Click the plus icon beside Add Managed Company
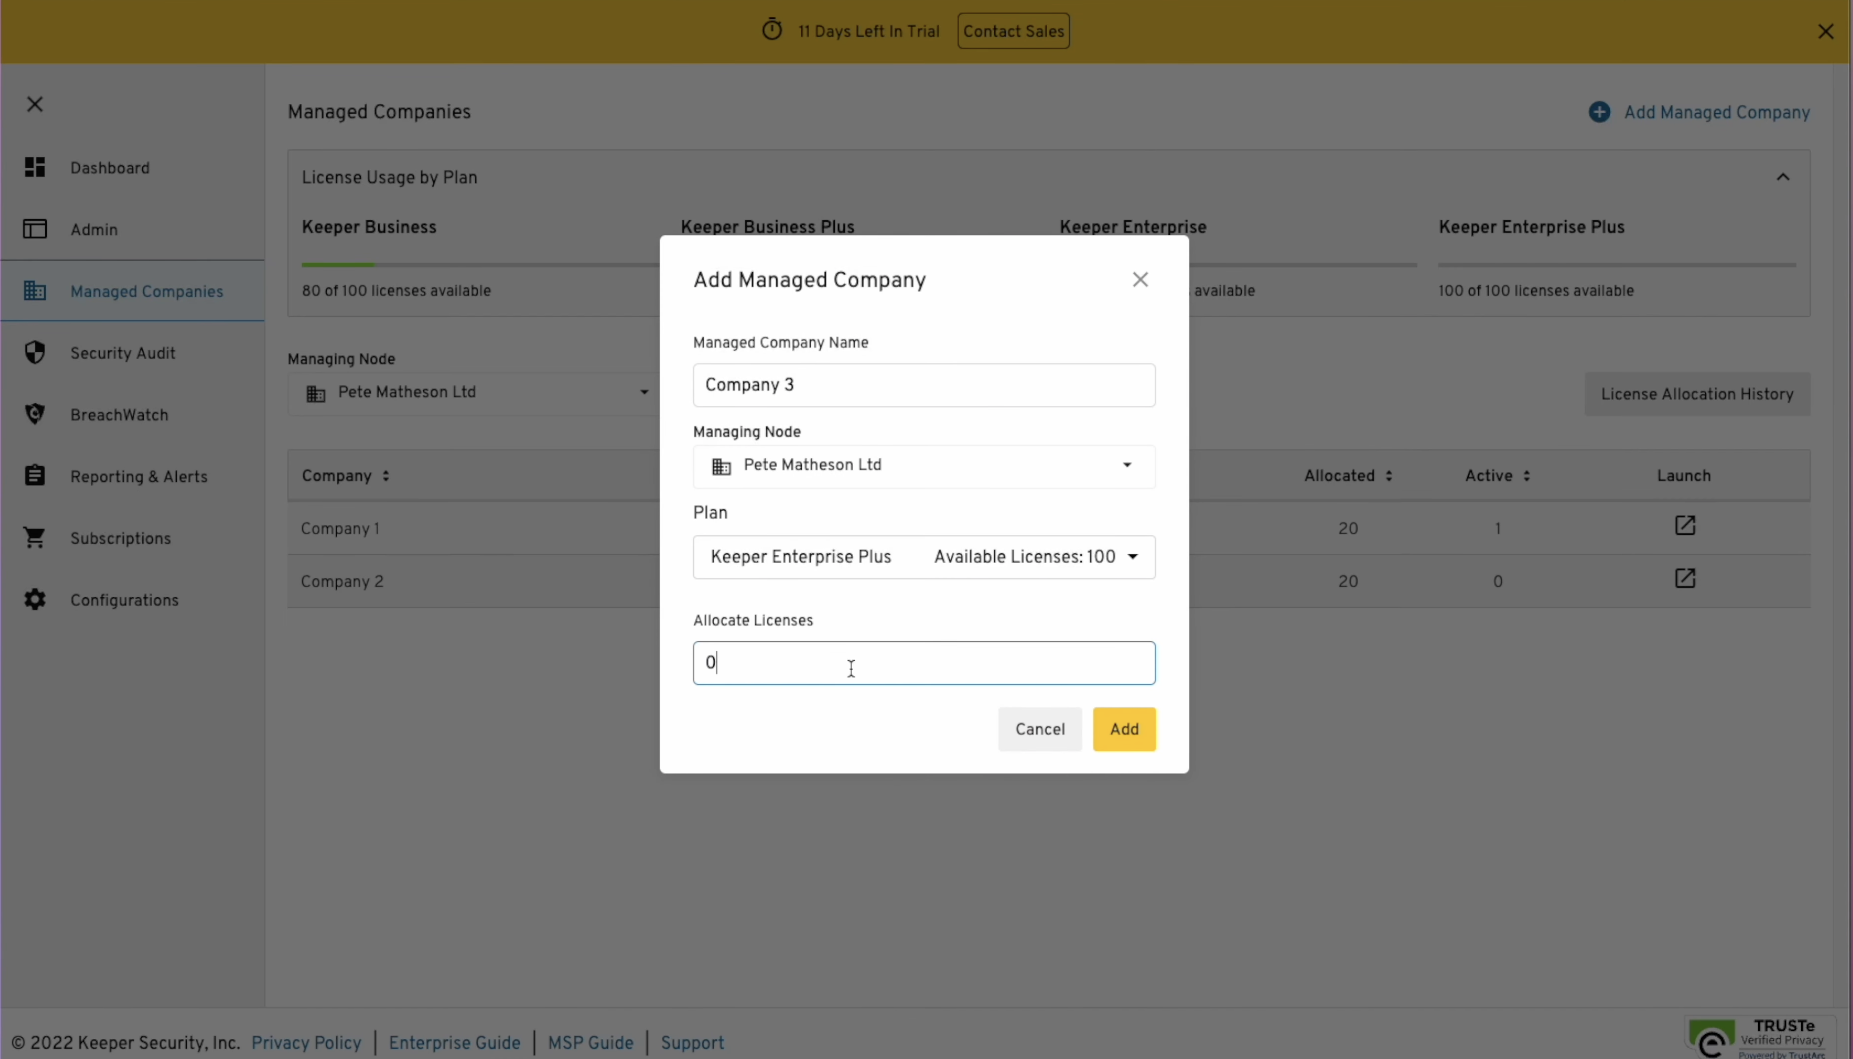Viewport: 1853px width, 1059px height. pos(1599,112)
